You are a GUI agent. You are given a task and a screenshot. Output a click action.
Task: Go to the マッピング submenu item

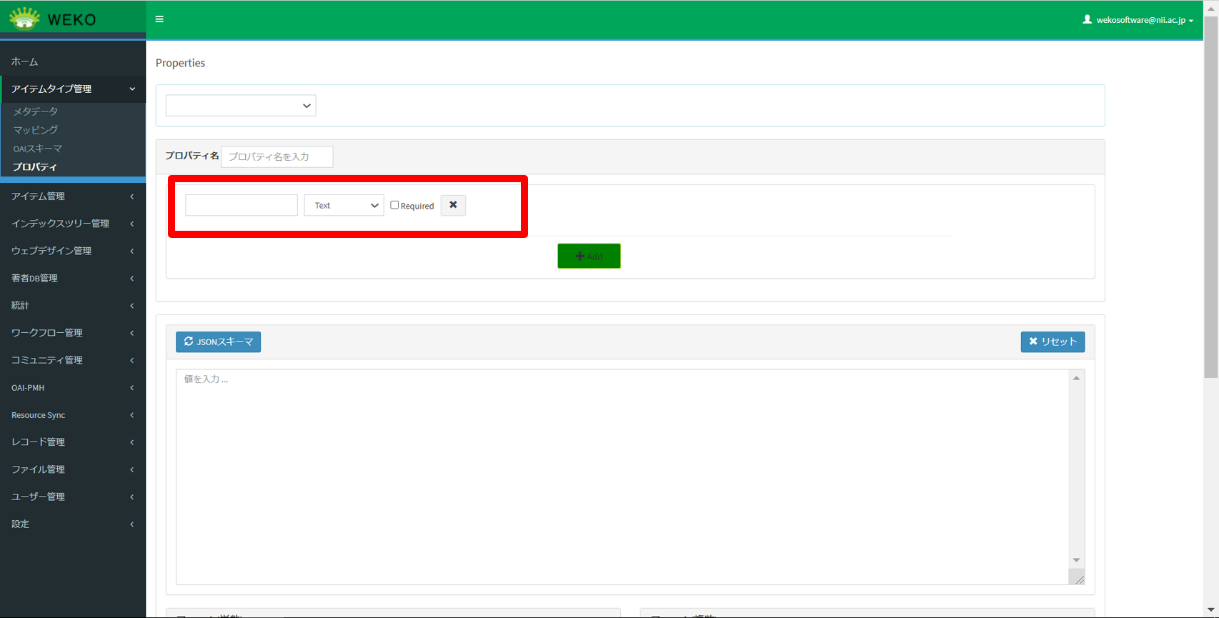36,130
